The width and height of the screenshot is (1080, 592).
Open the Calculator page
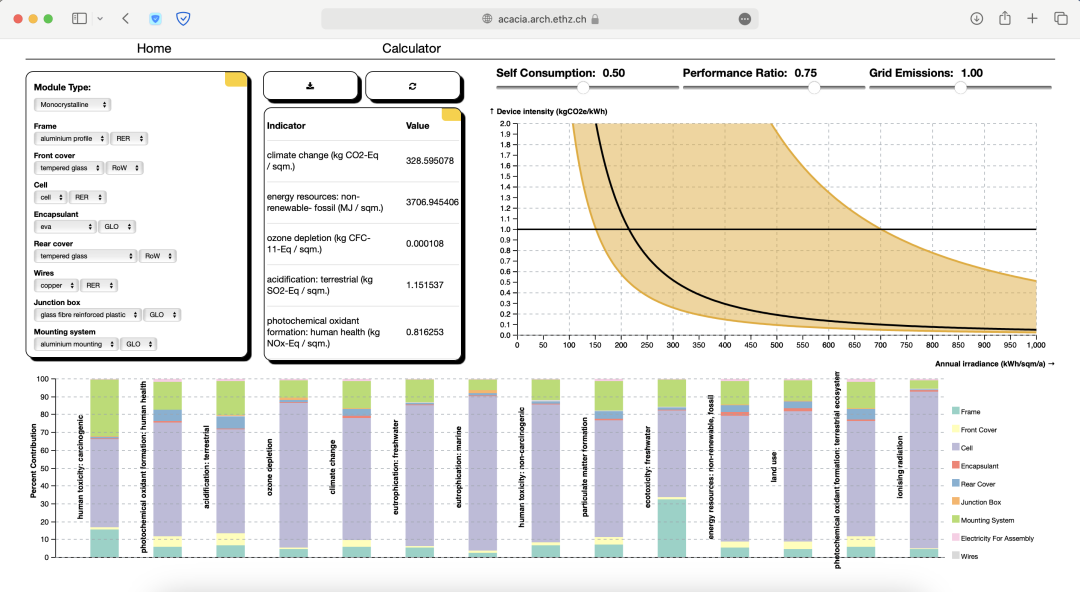click(x=411, y=48)
